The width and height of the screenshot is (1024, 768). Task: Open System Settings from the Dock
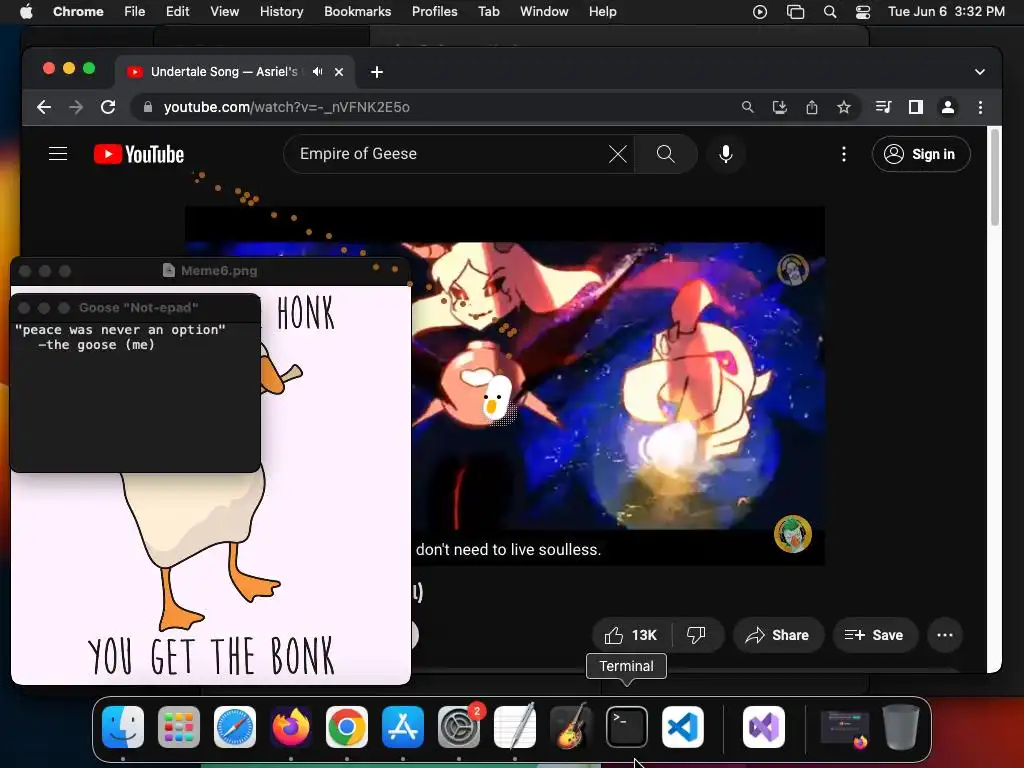pyautogui.click(x=459, y=727)
